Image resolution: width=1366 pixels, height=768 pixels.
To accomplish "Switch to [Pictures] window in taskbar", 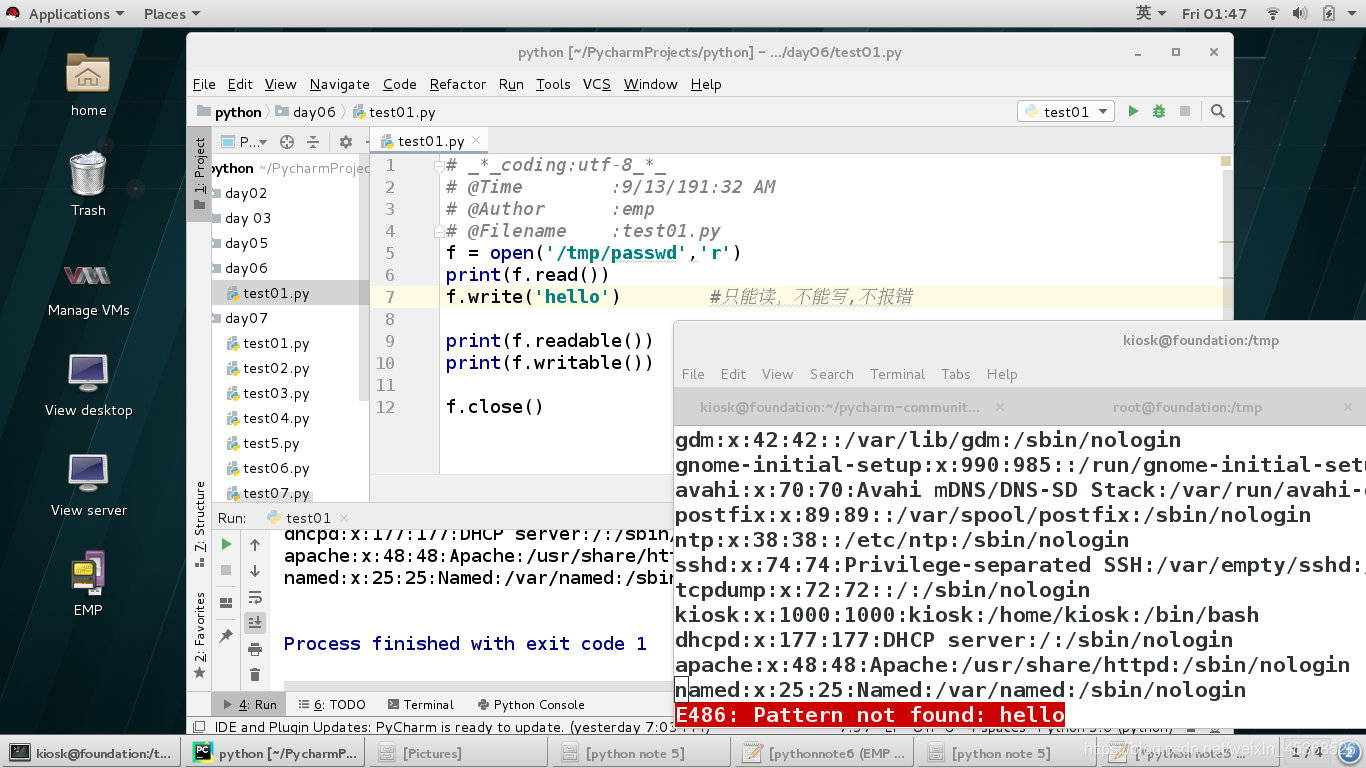I will point(456,753).
